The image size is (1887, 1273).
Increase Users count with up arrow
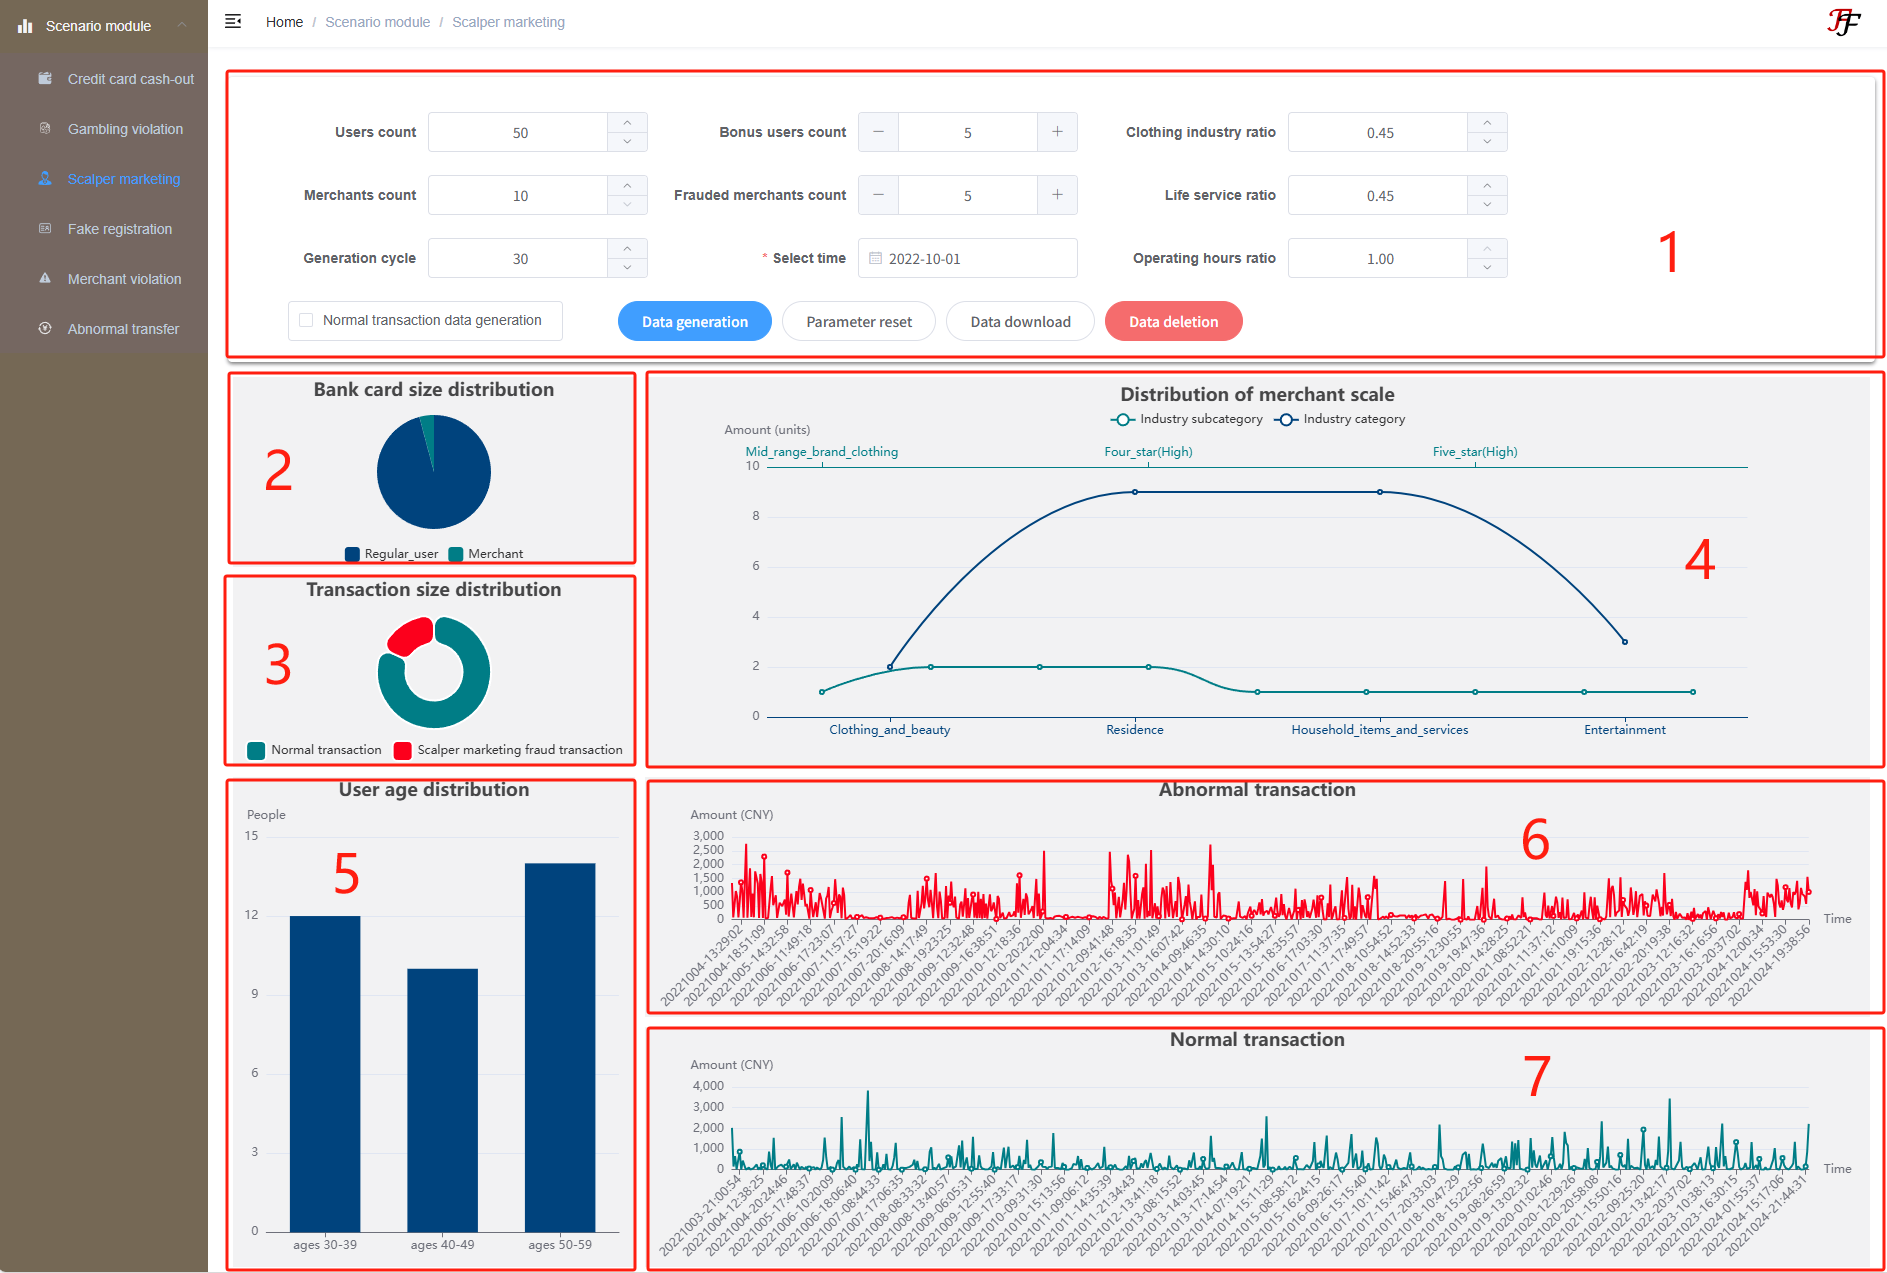[x=627, y=123]
